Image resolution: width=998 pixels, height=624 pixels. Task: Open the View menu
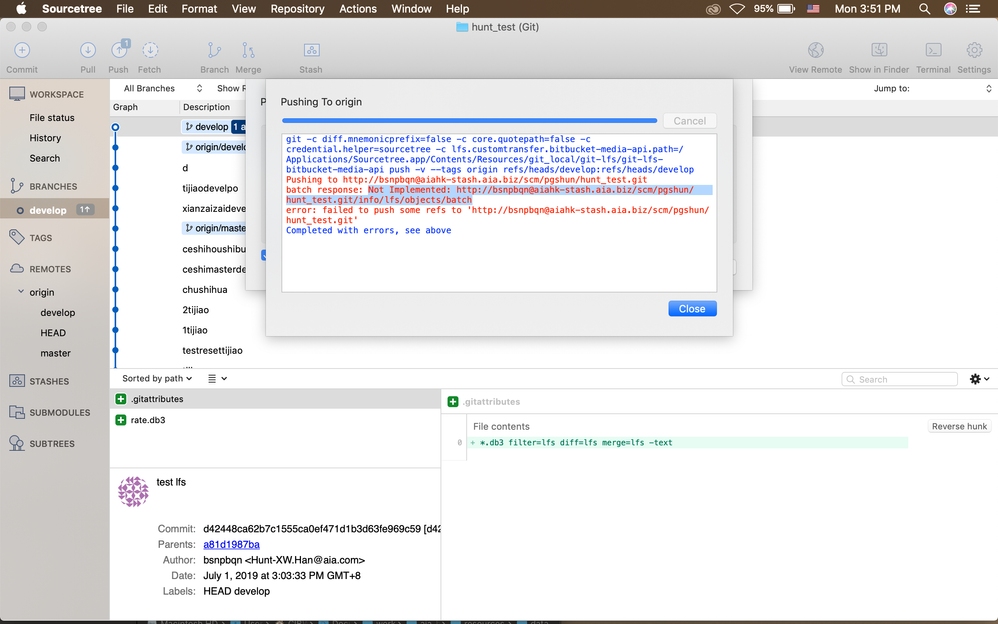244,9
